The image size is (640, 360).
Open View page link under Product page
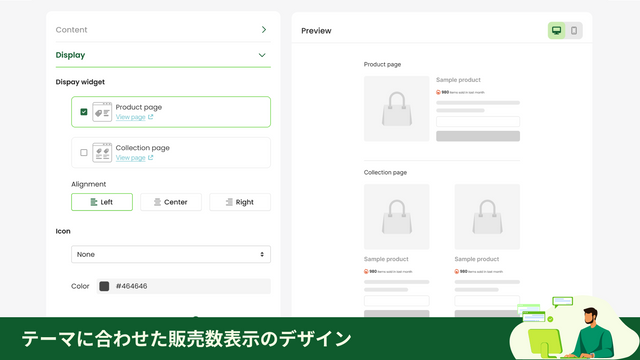pyautogui.click(x=130, y=117)
